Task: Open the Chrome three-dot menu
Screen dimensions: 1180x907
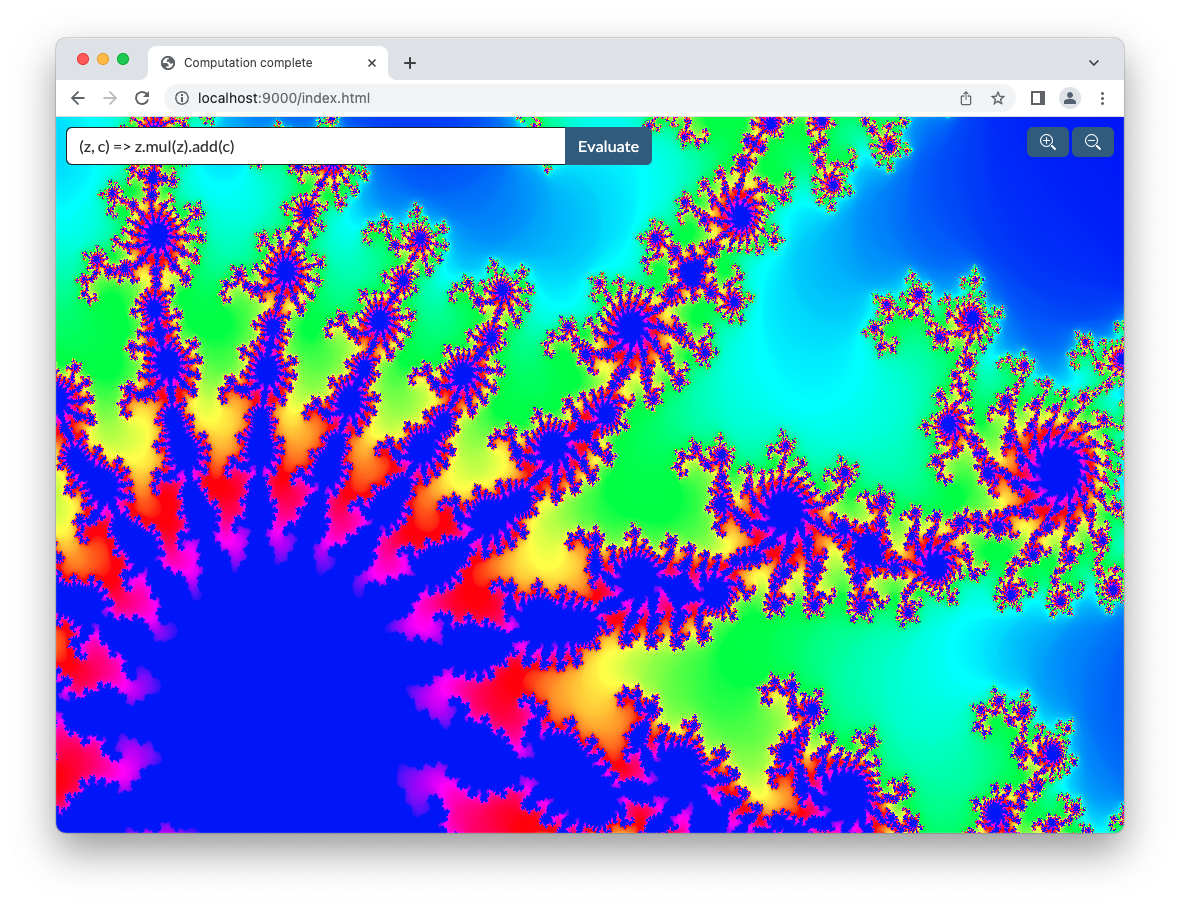Action: [1102, 98]
